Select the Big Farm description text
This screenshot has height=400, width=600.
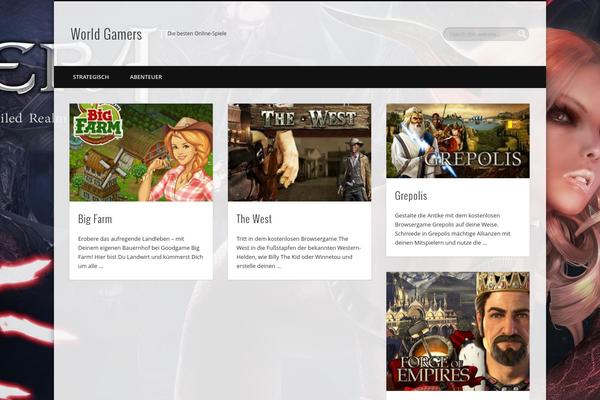pos(141,252)
